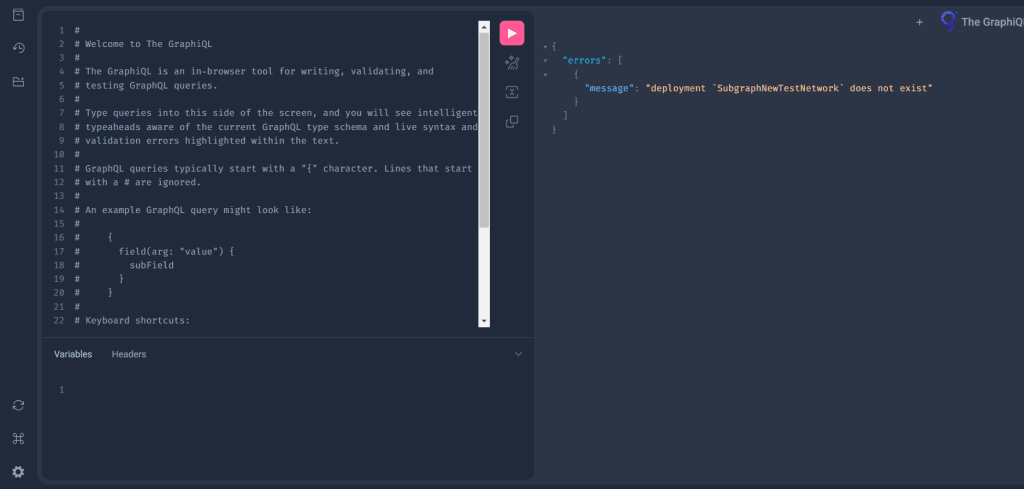
Task: Click the "subField" comment line
Action: (124, 265)
